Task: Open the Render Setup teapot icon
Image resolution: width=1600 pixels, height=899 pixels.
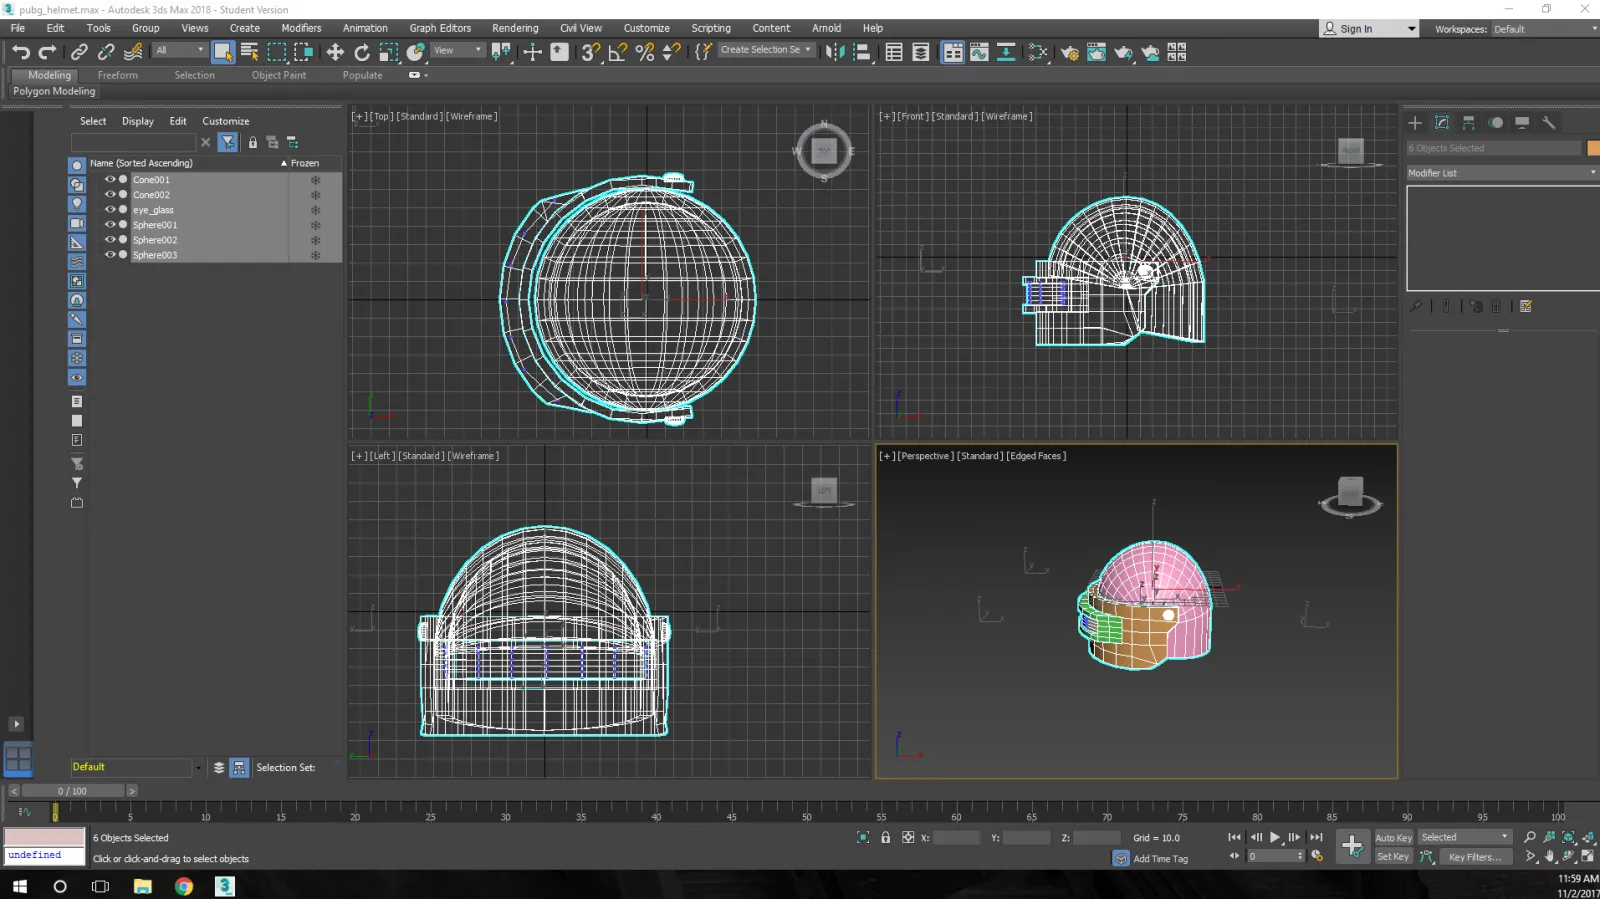Action: (x=1069, y=52)
